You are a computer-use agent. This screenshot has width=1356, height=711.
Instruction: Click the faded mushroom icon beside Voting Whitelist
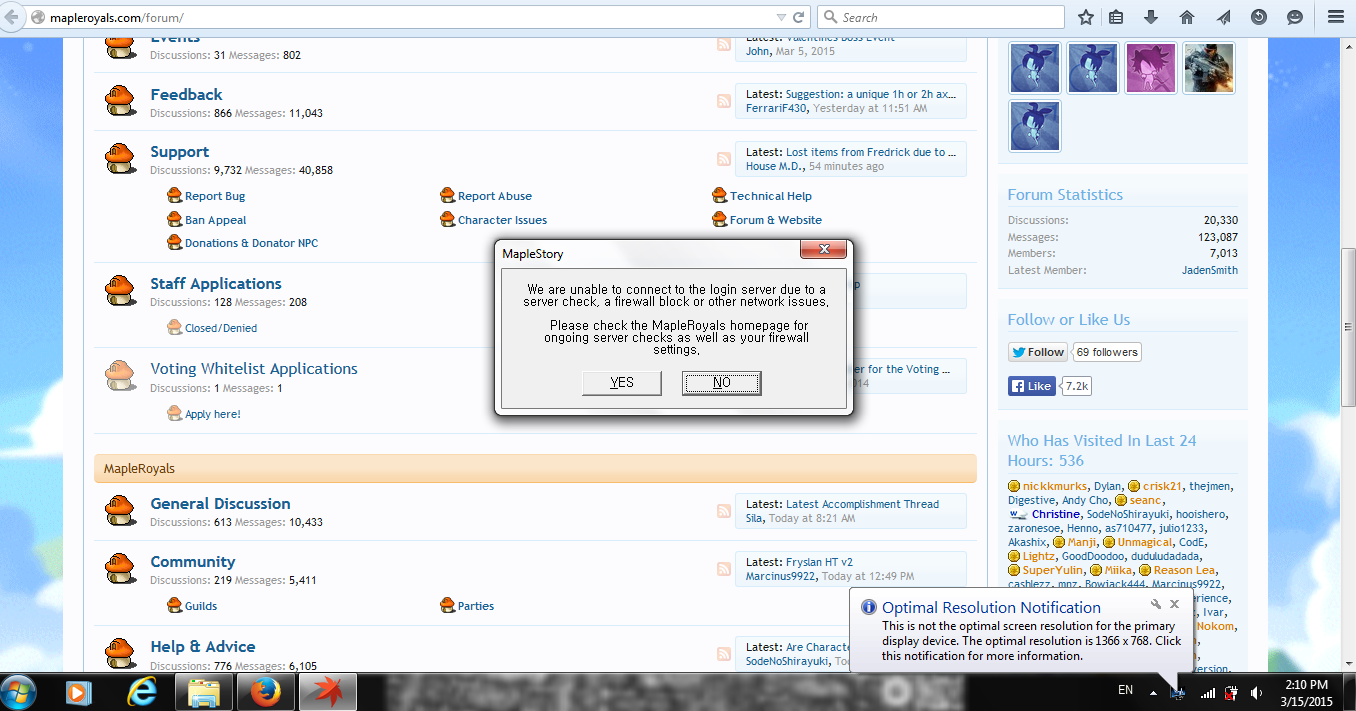(120, 375)
